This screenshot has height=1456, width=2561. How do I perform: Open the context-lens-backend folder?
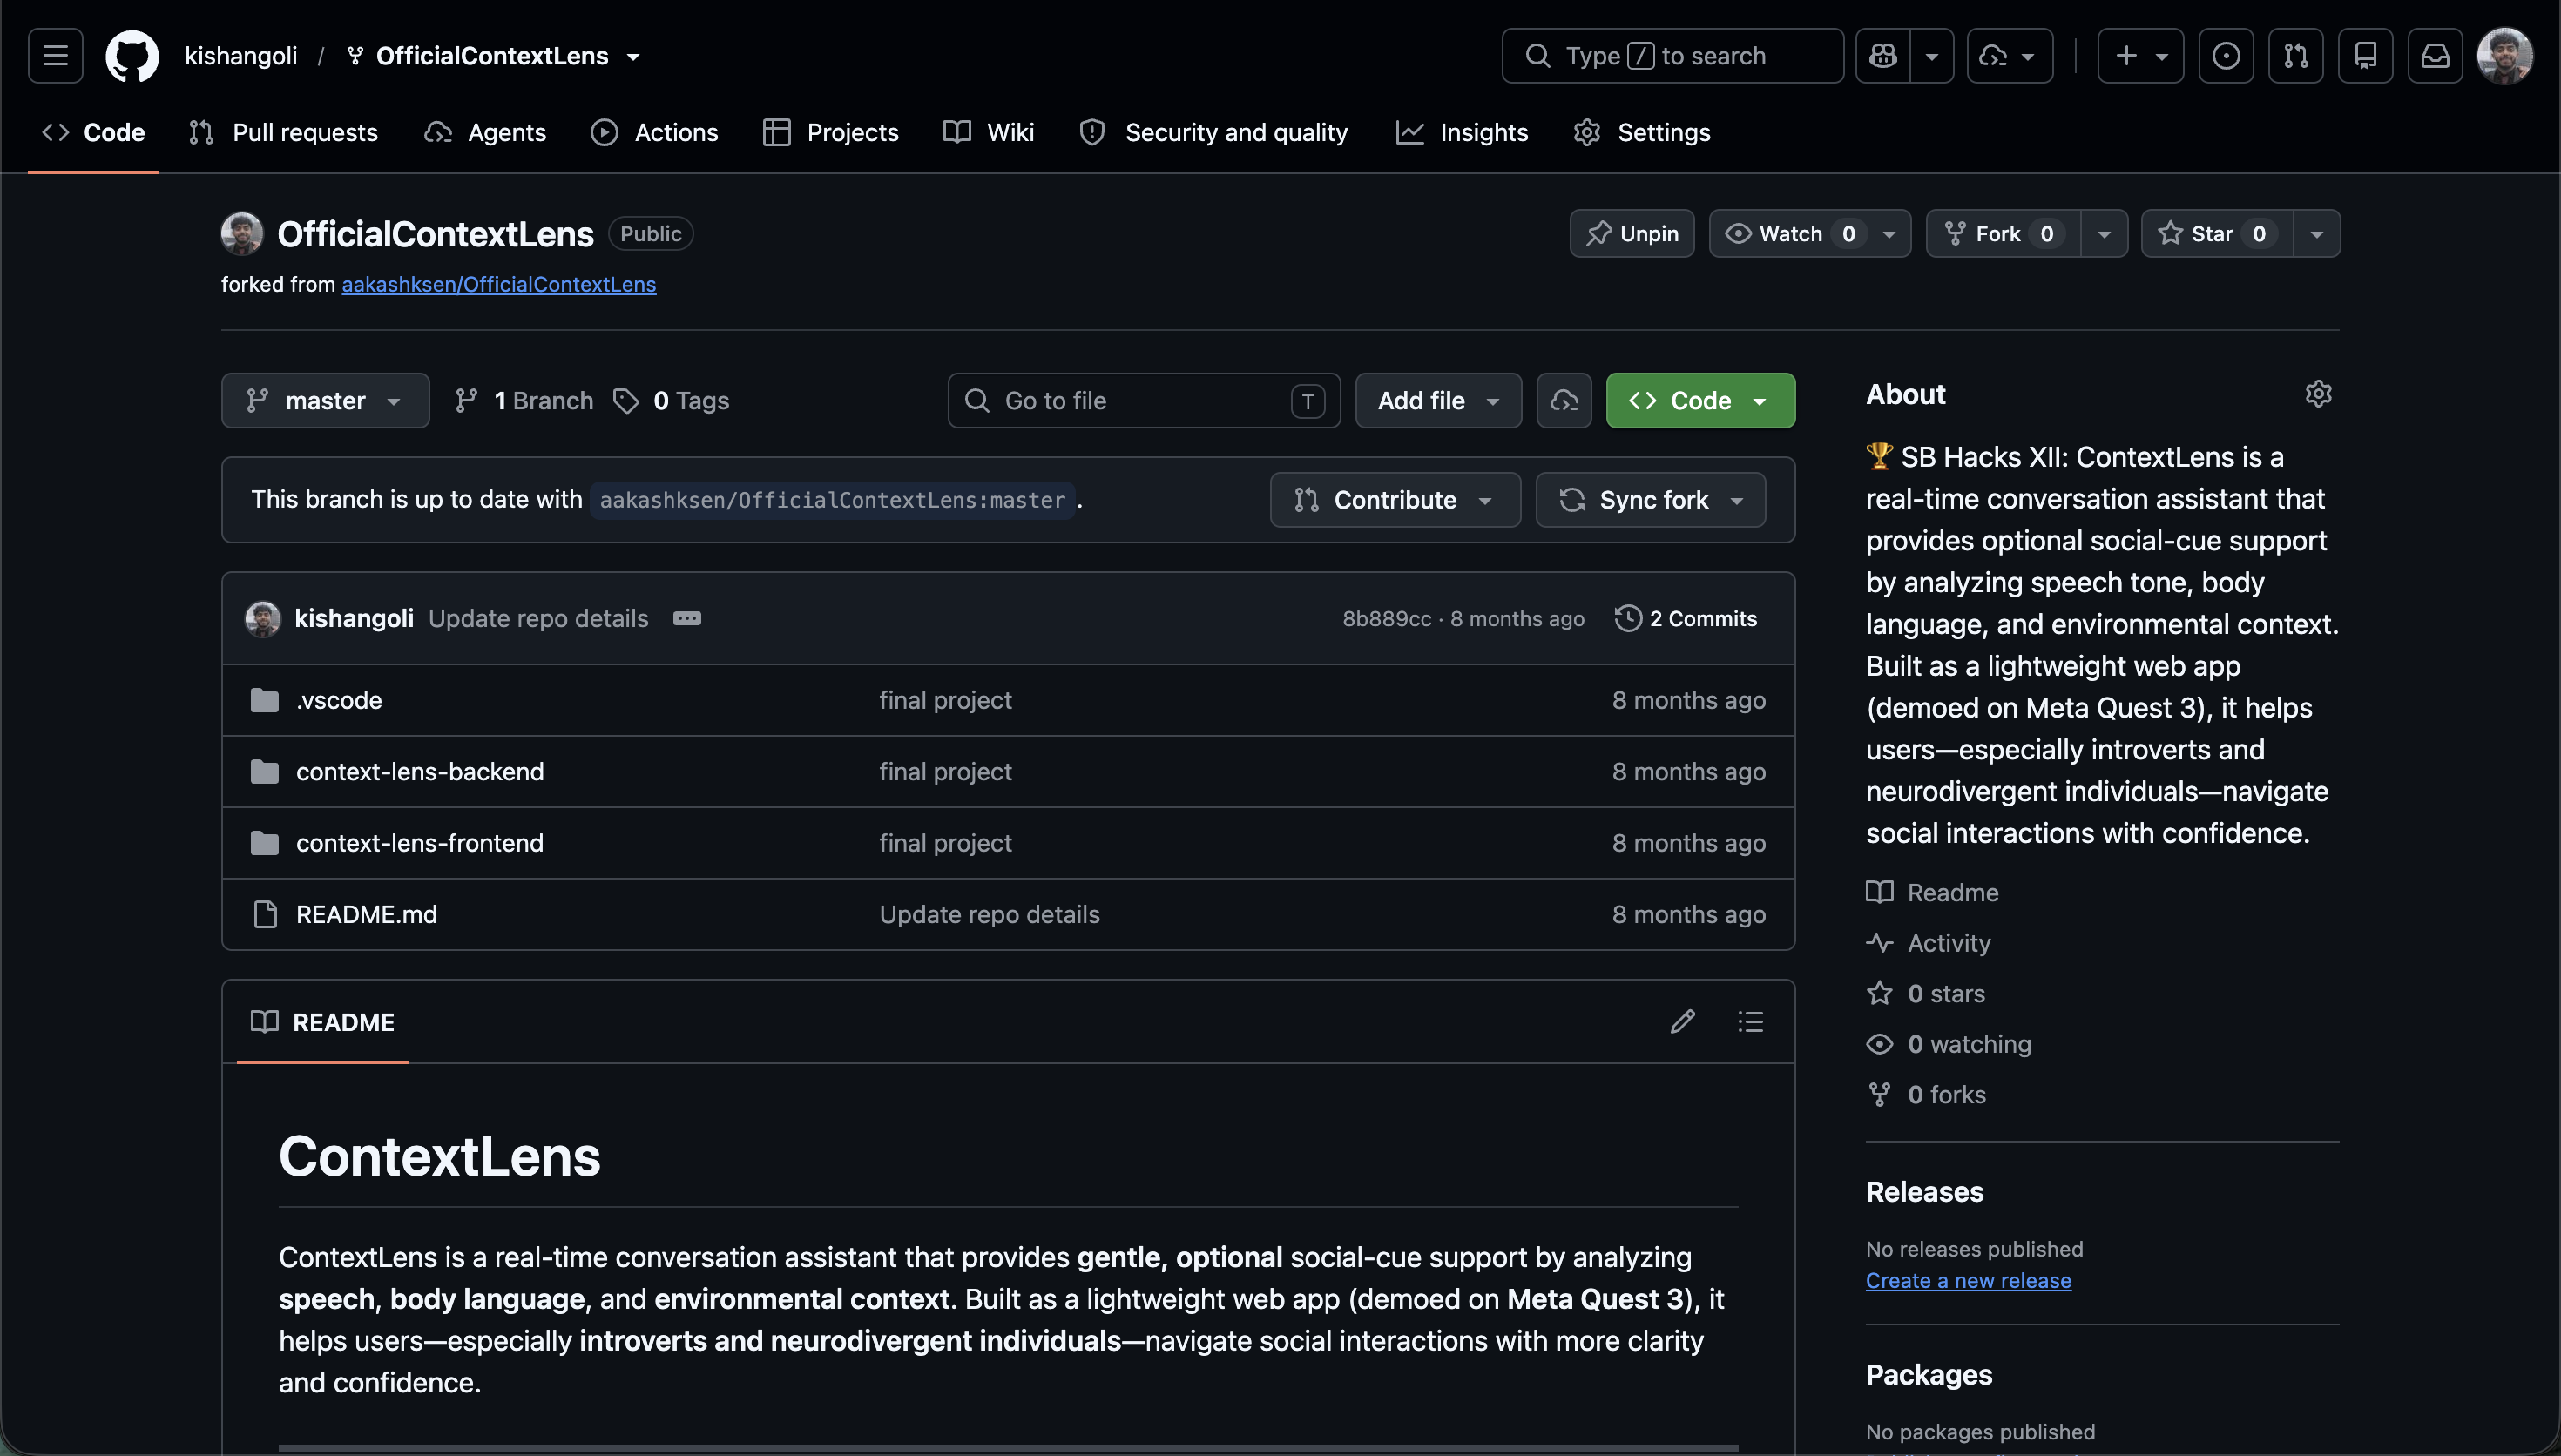420,772
